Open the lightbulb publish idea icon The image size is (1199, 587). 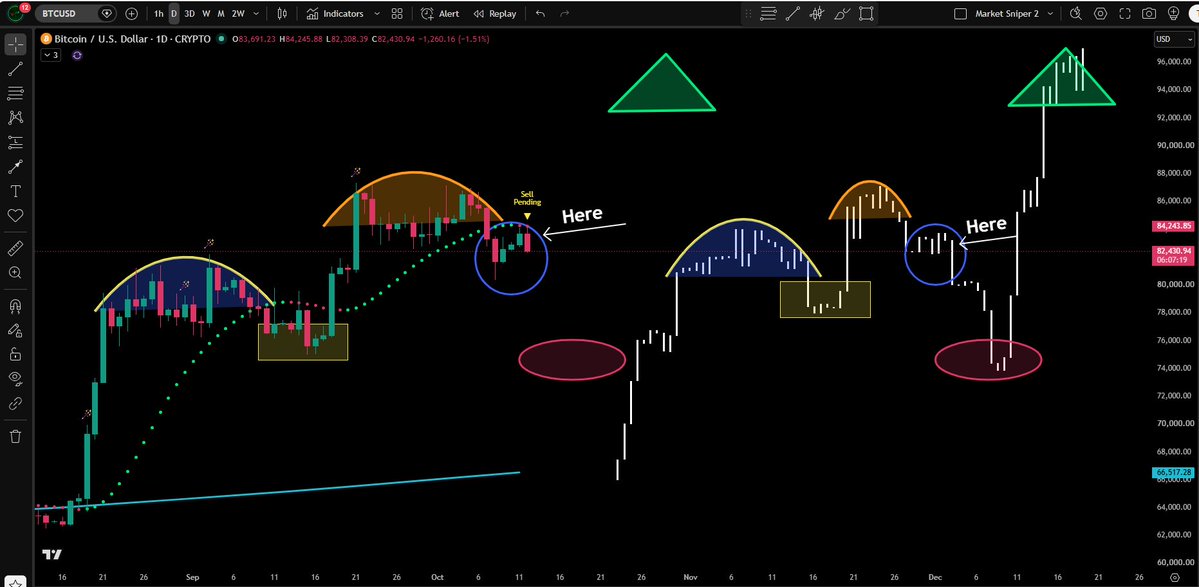tap(1174, 14)
